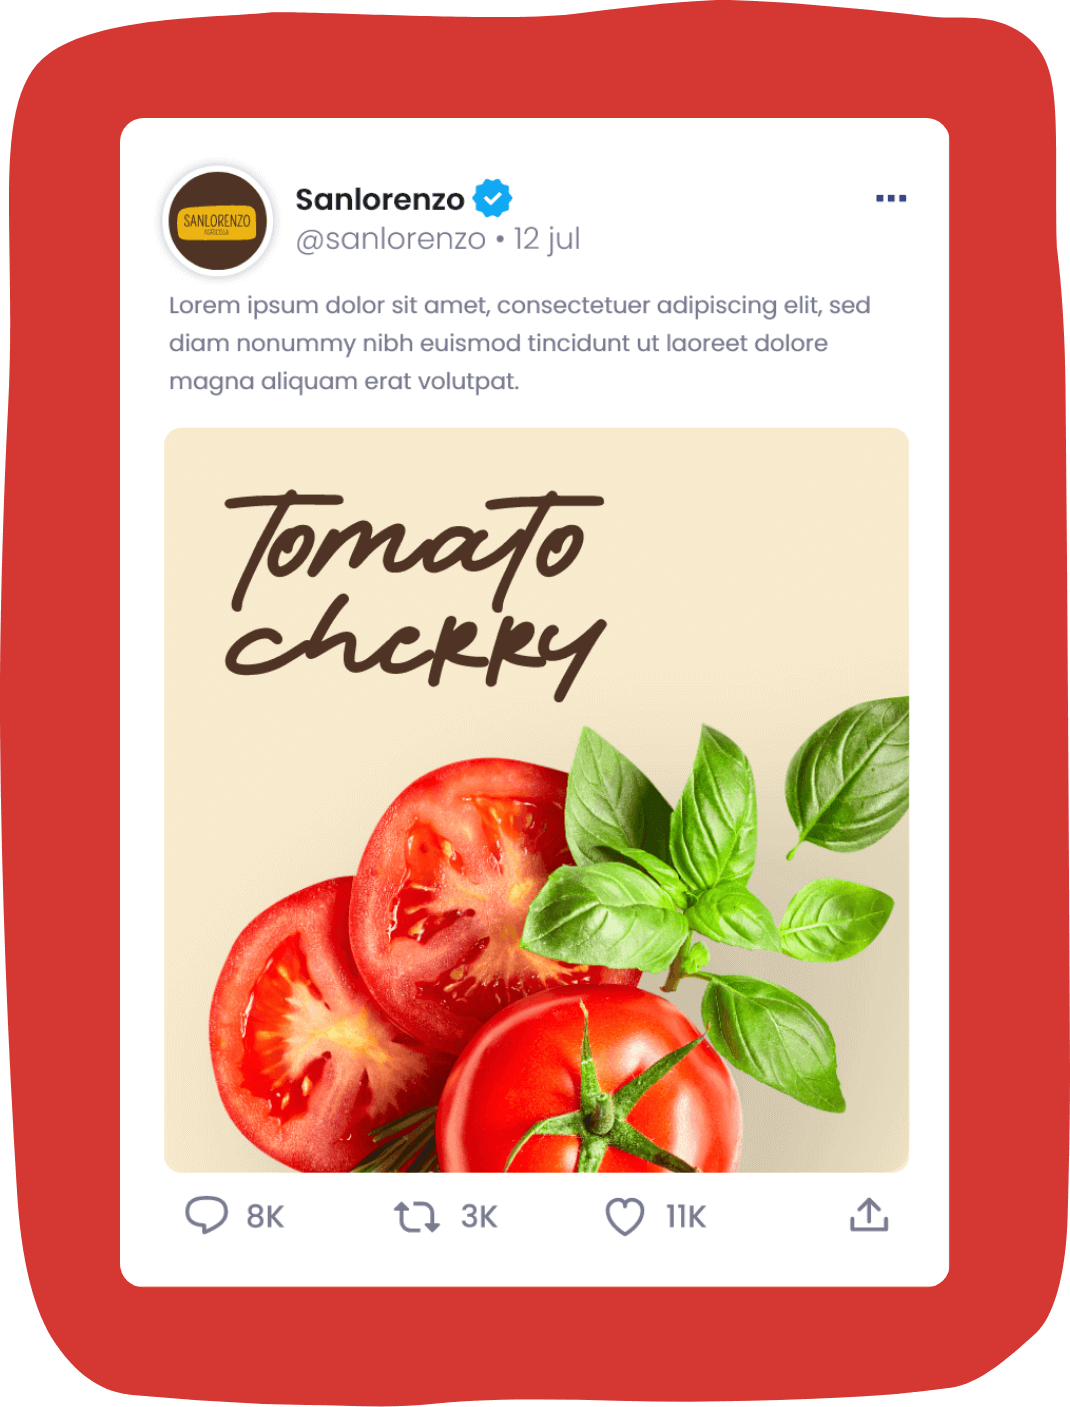1070x1407 pixels.
Task: Click the share upload icon
Action: [869, 1215]
